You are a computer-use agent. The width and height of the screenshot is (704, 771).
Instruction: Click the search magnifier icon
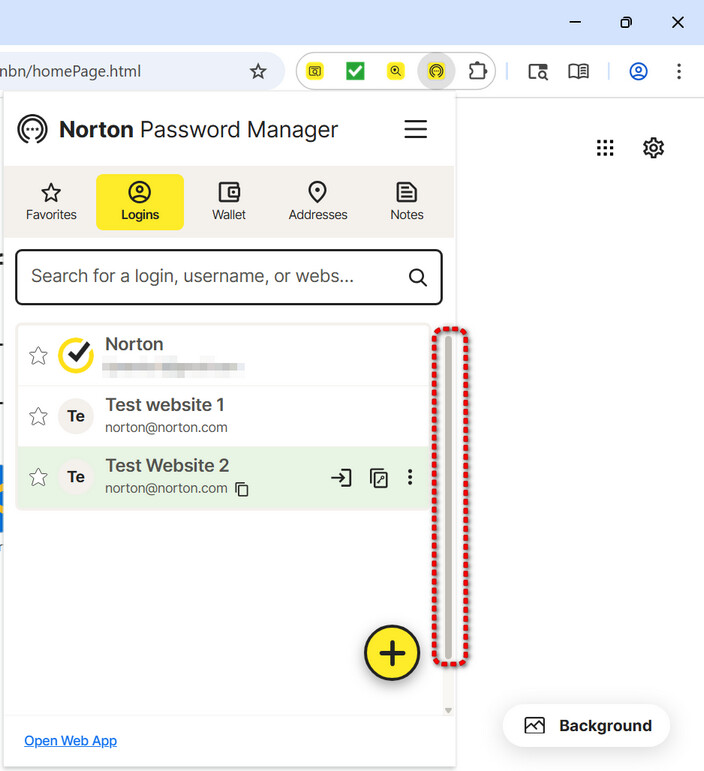pos(417,278)
